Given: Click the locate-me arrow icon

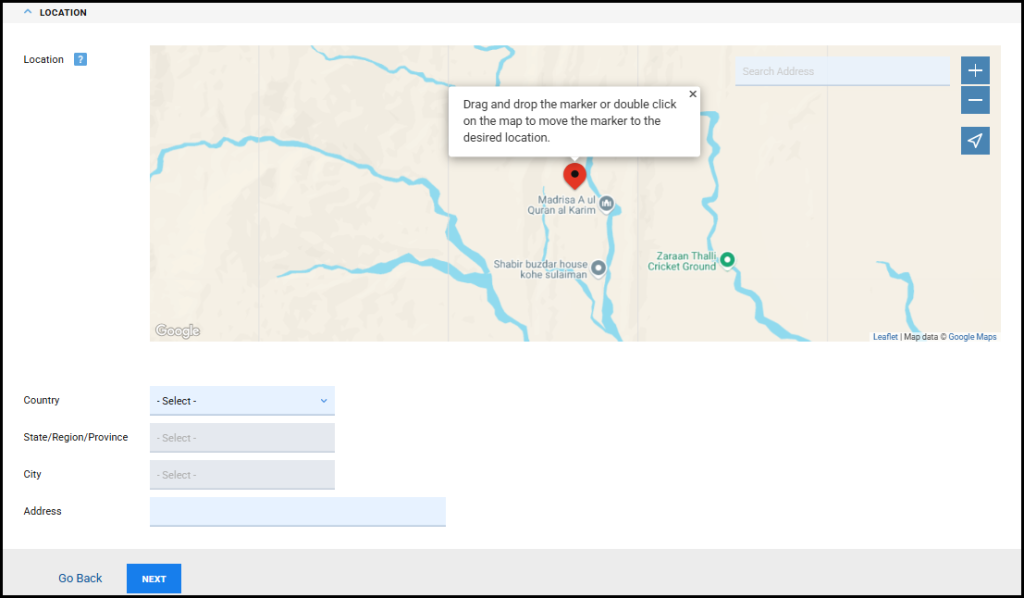Looking at the screenshot, I should pos(974,140).
